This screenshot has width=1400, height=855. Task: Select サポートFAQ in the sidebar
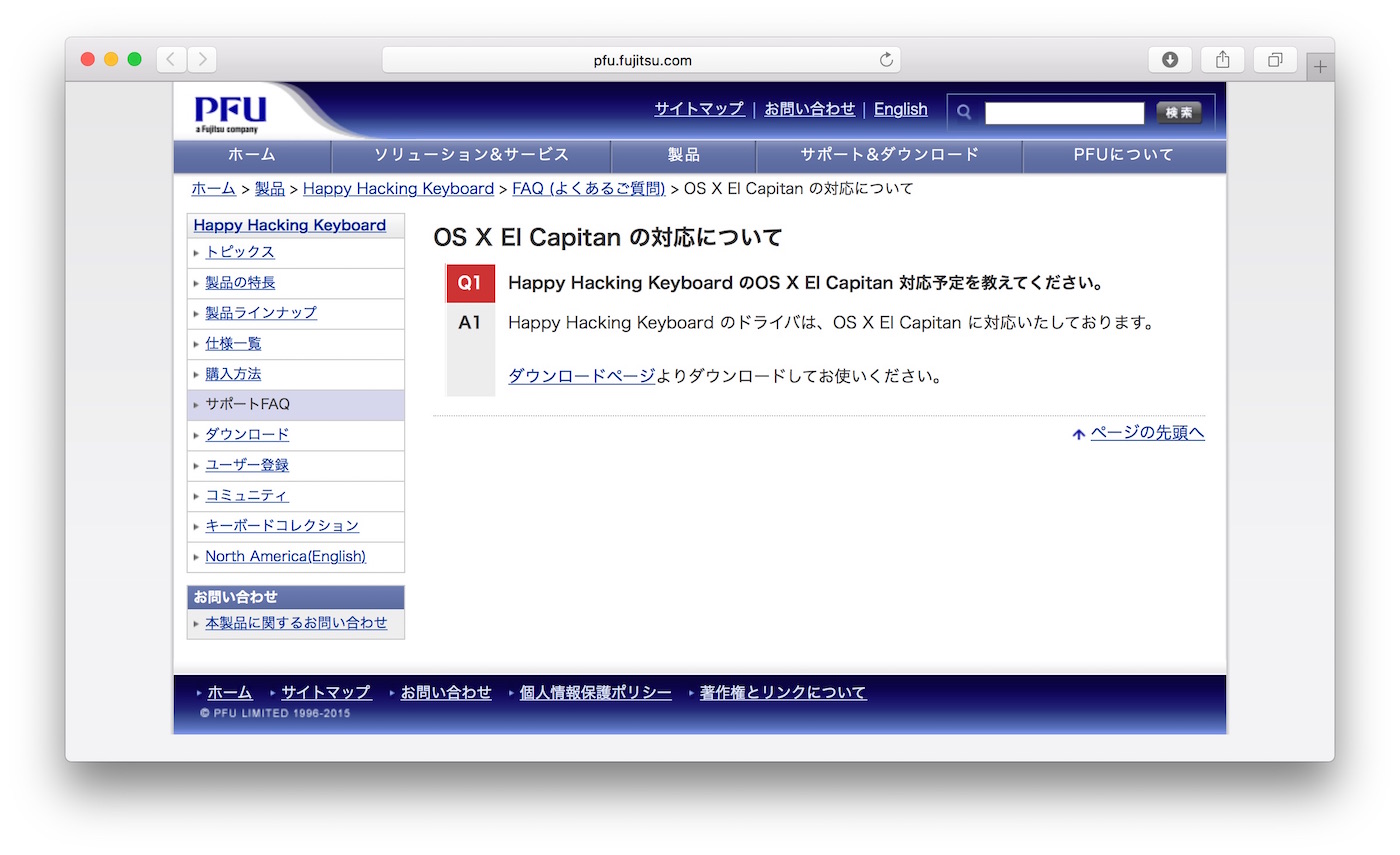tap(296, 404)
